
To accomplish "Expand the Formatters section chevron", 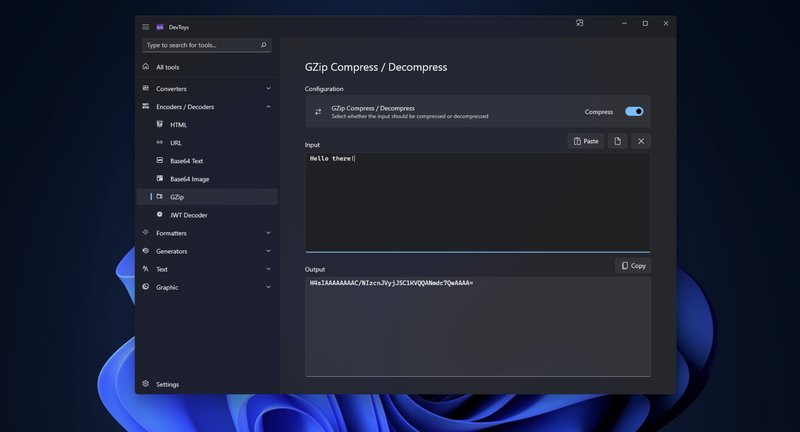I will (268, 233).
